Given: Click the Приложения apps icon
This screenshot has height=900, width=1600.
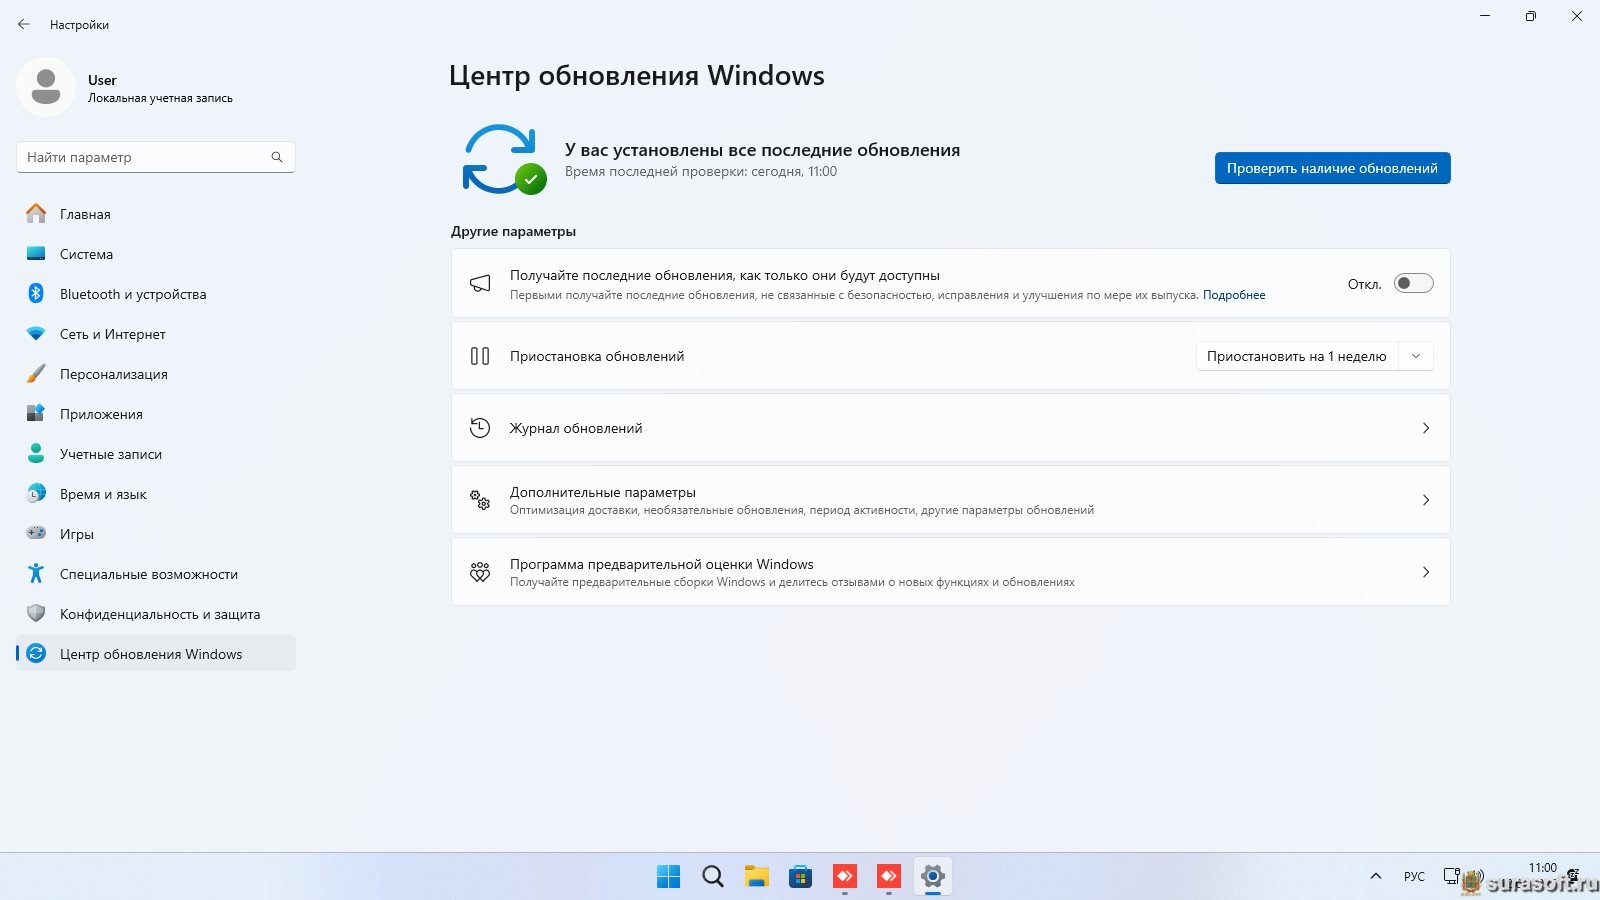Looking at the screenshot, I should point(36,414).
